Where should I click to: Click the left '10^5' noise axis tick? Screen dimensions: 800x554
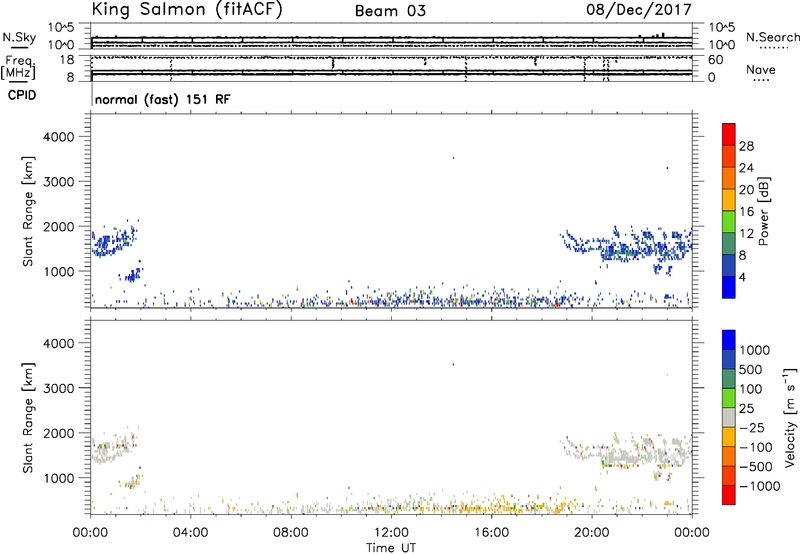point(61,27)
